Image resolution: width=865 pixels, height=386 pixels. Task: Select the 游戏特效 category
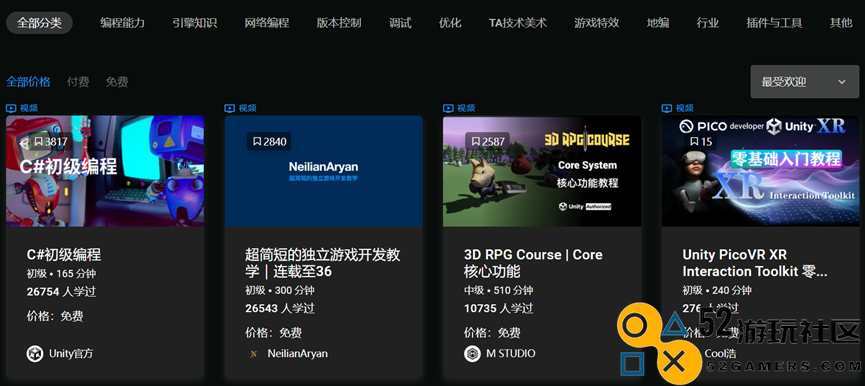[597, 23]
